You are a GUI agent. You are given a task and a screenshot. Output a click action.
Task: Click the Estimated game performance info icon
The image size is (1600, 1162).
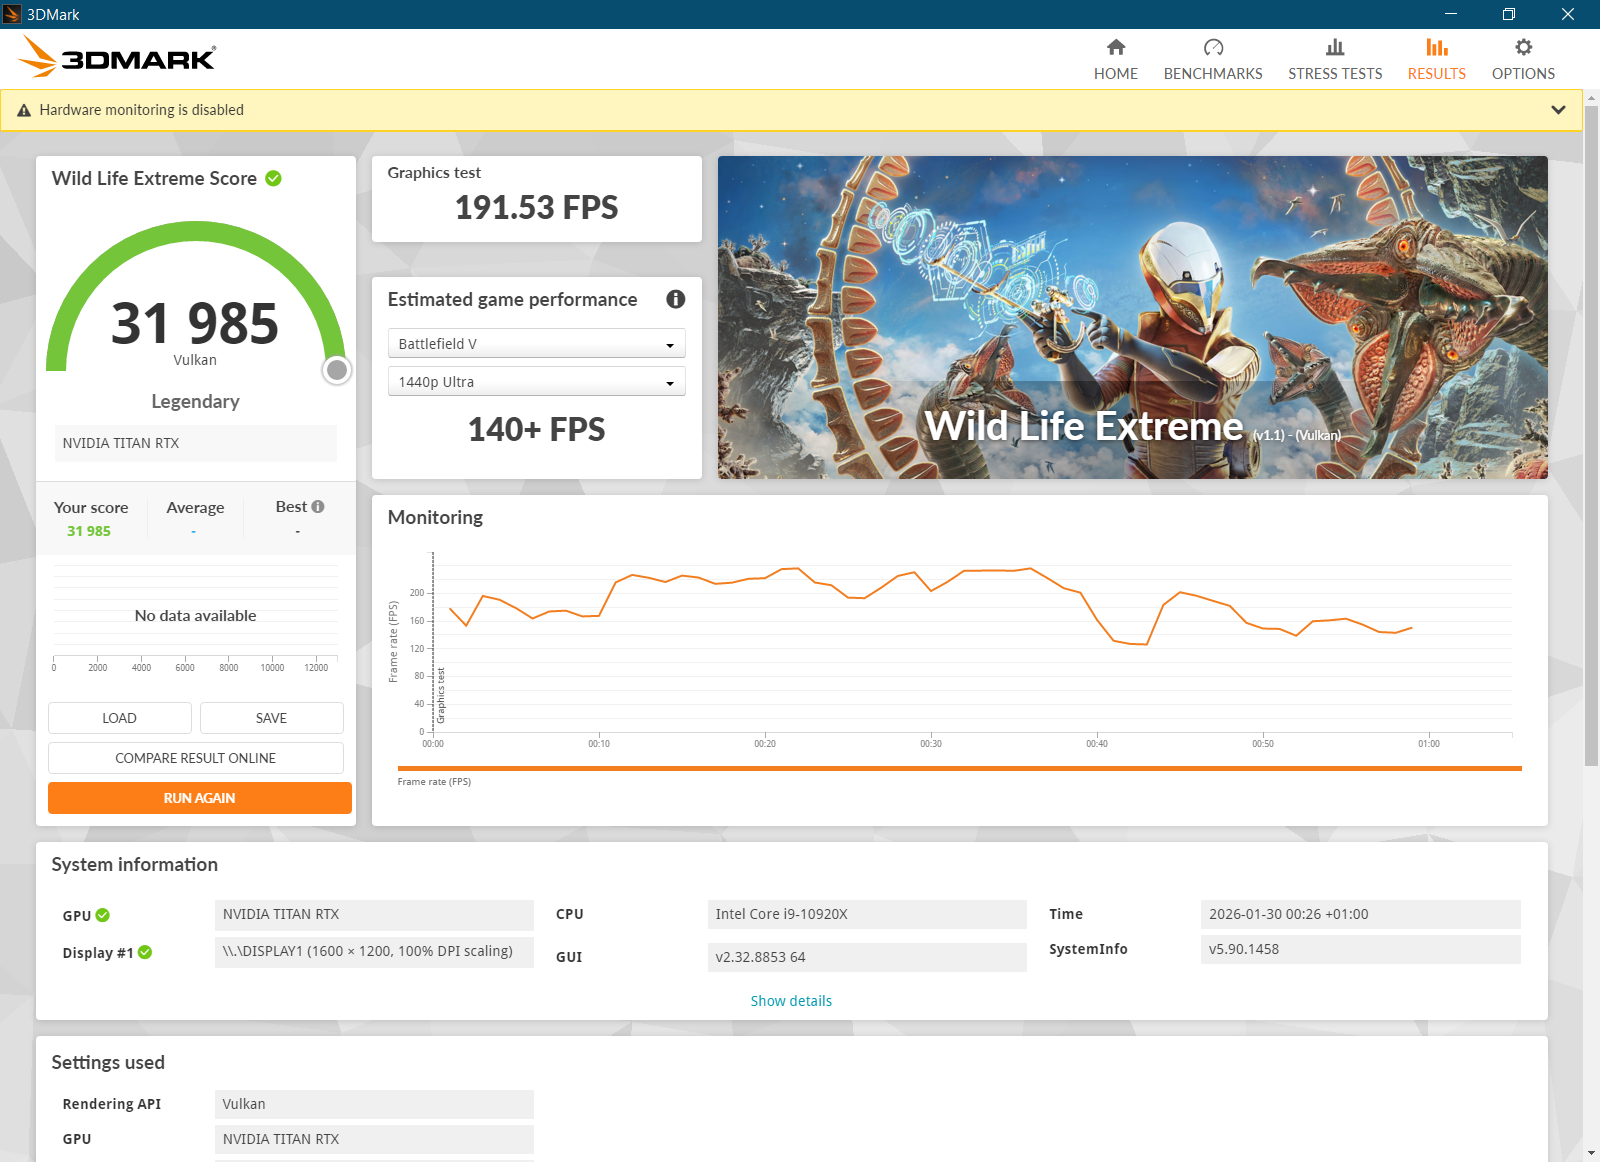click(x=676, y=299)
